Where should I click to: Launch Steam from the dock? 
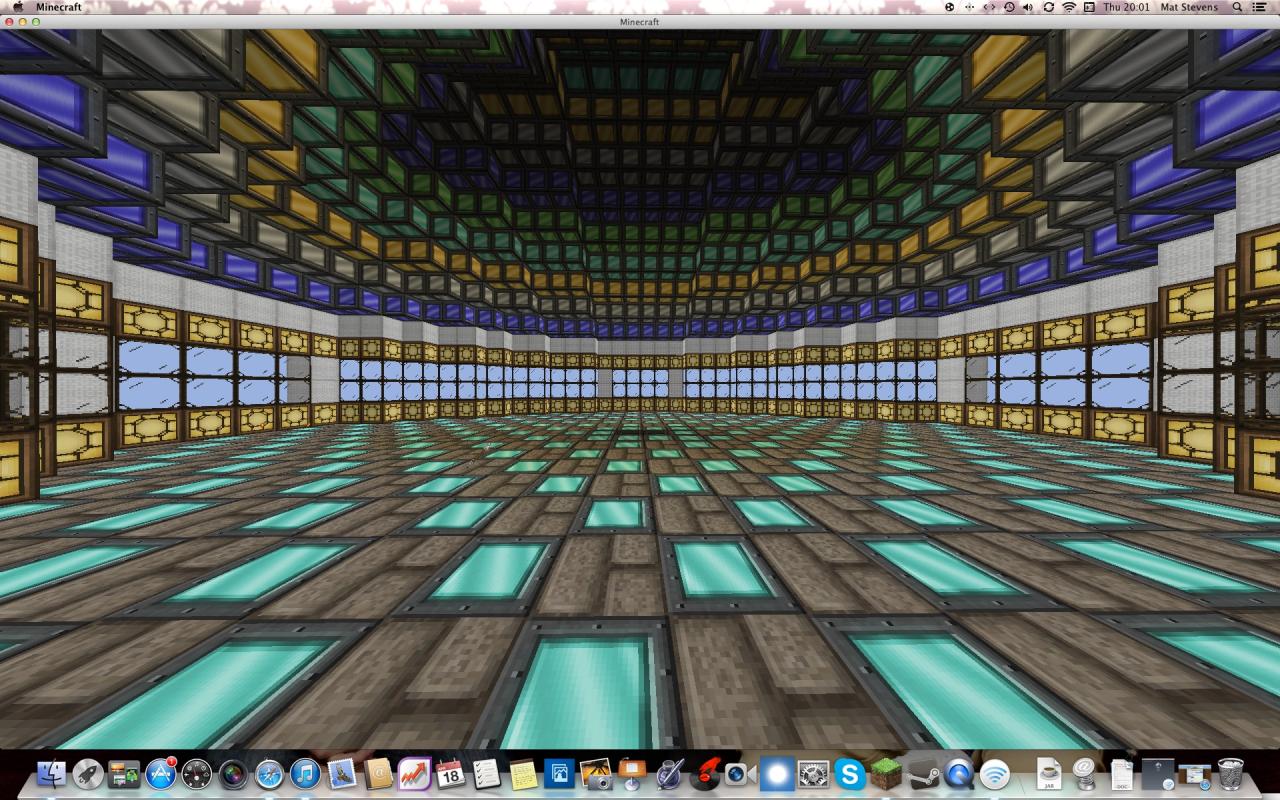(925, 775)
